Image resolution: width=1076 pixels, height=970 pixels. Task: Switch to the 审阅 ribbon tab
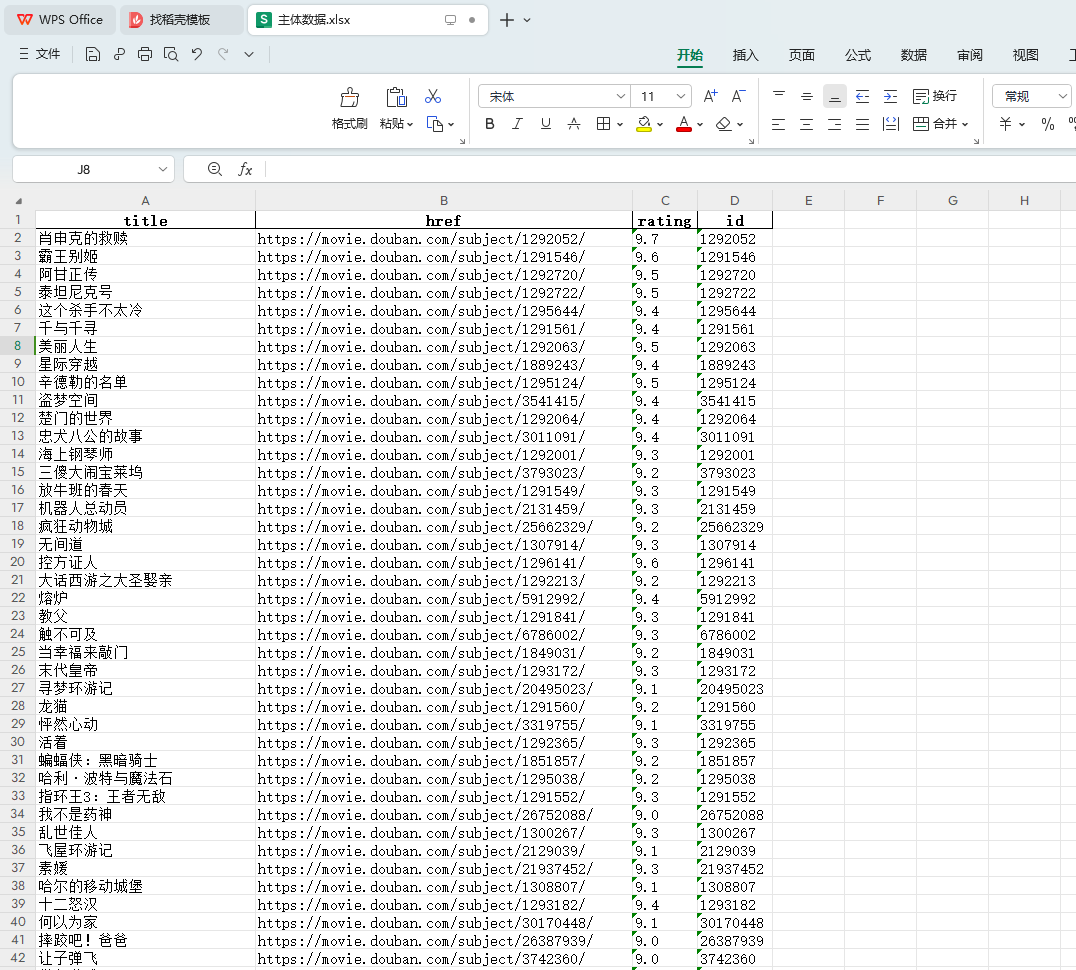click(x=970, y=55)
